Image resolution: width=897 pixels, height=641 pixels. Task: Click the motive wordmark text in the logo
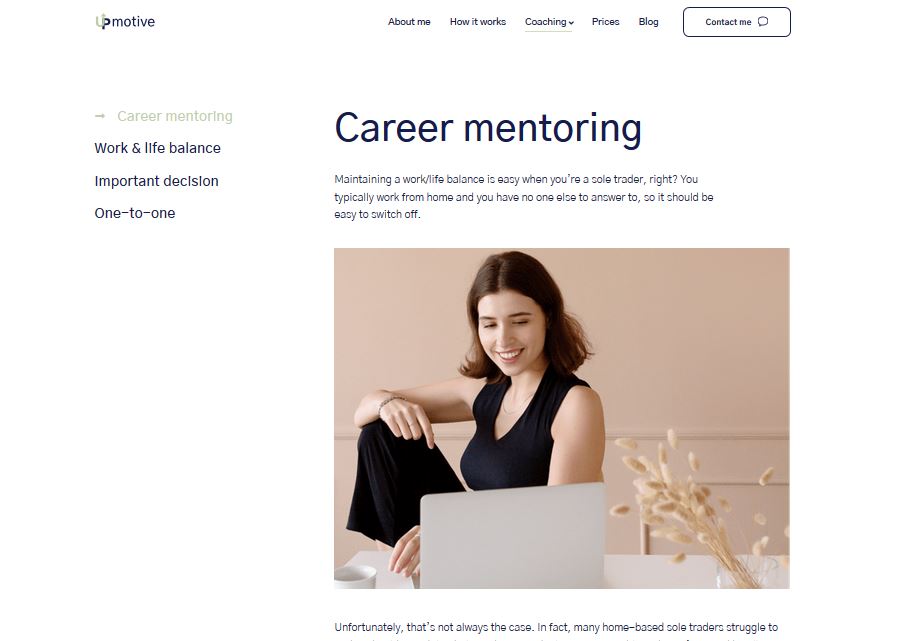(x=133, y=22)
